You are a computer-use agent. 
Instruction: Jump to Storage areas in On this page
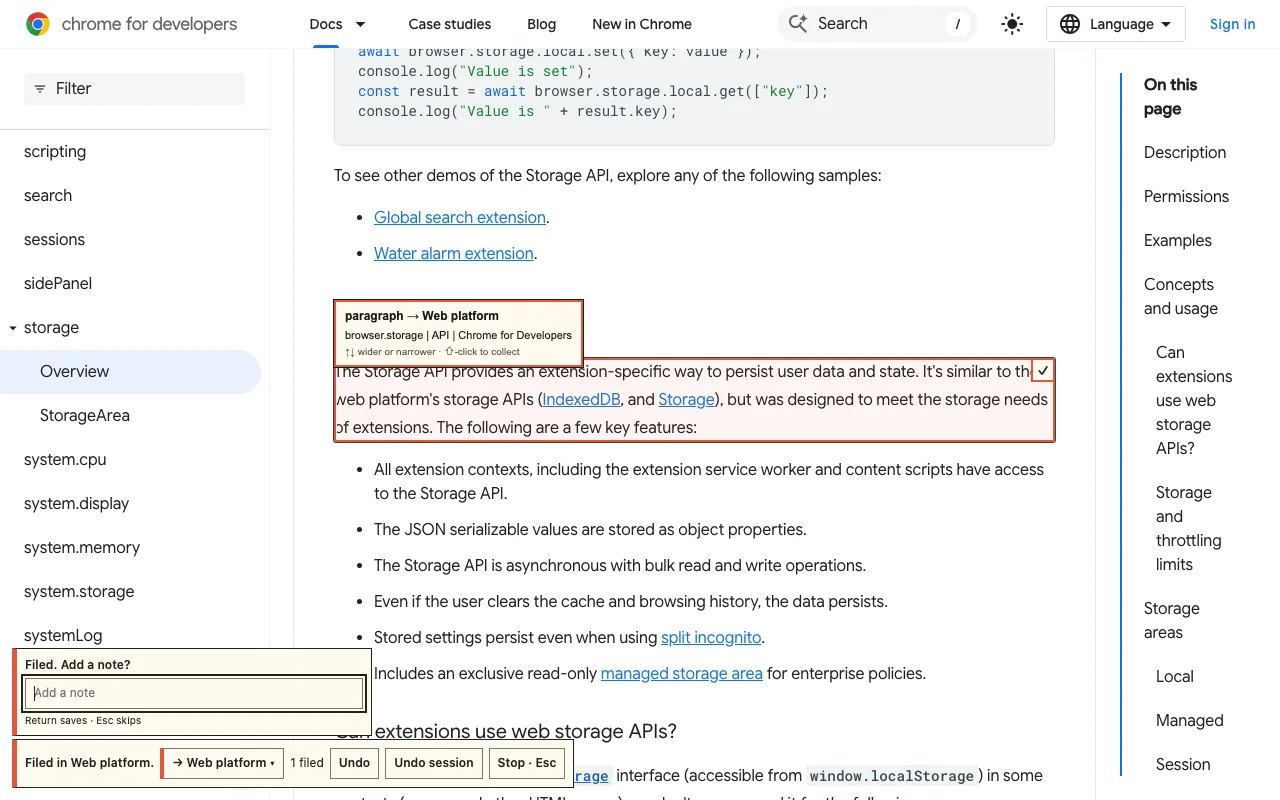[x=1172, y=621]
